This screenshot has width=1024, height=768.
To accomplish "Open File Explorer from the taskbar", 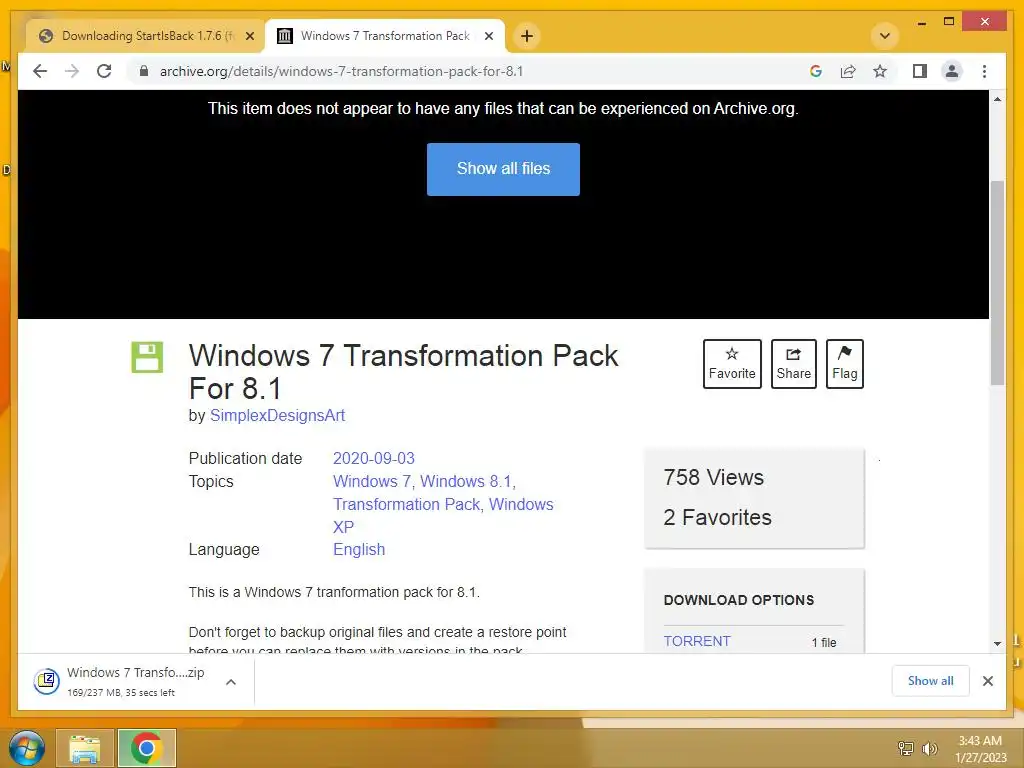I will point(85,748).
